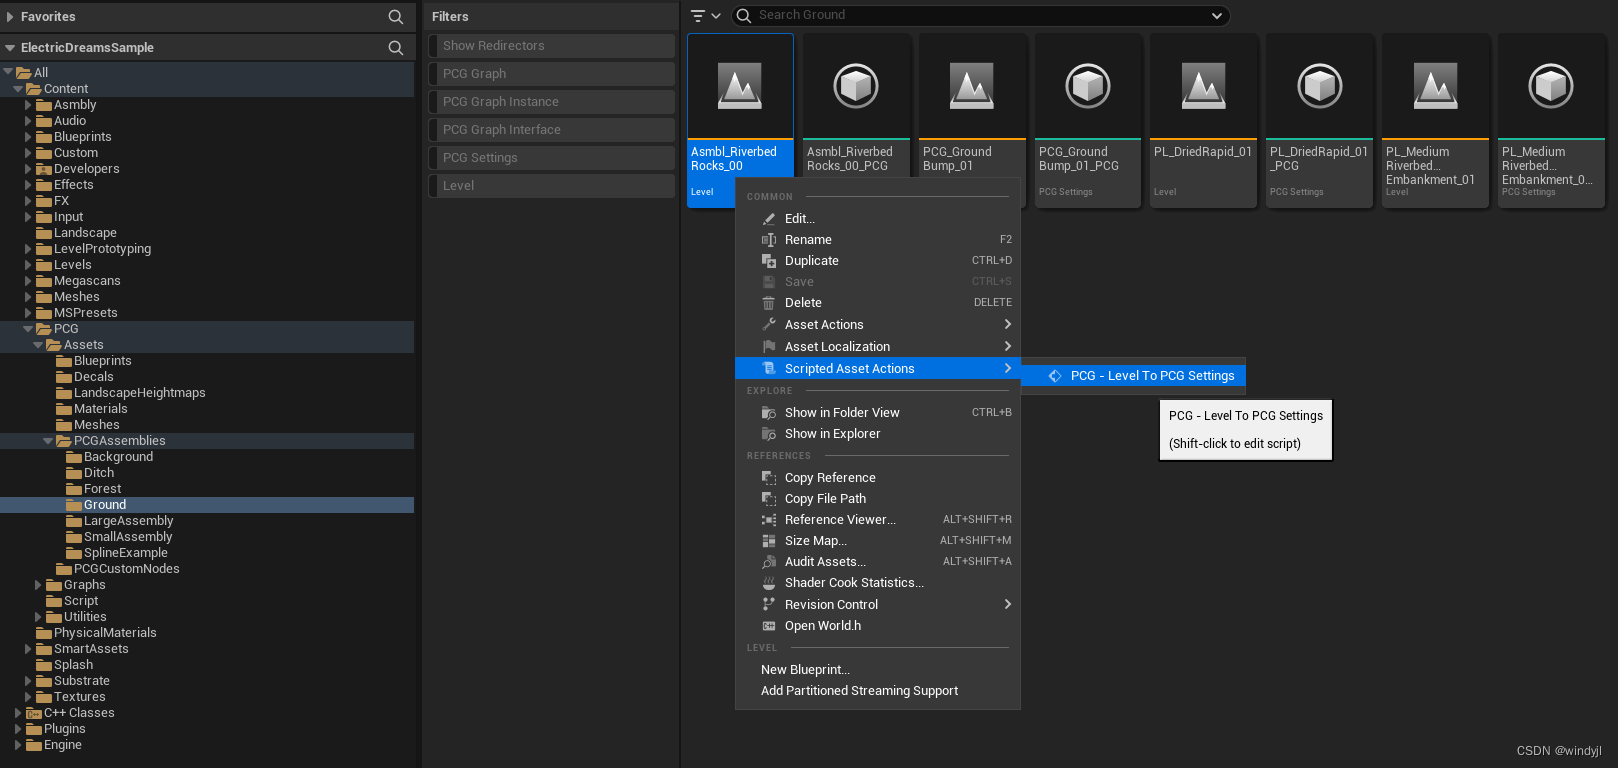The width and height of the screenshot is (1618, 768).
Task: Select the C++ Classes folder icon
Action: click(34, 713)
